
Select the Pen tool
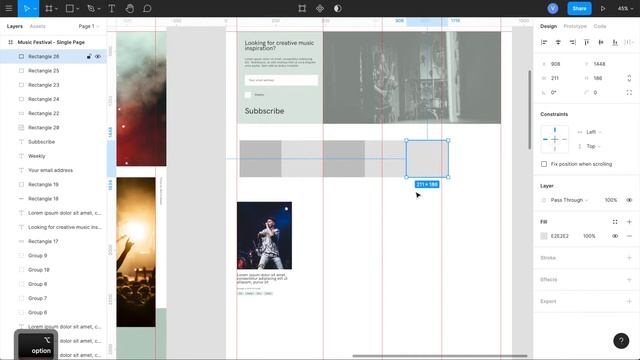click(x=91, y=8)
